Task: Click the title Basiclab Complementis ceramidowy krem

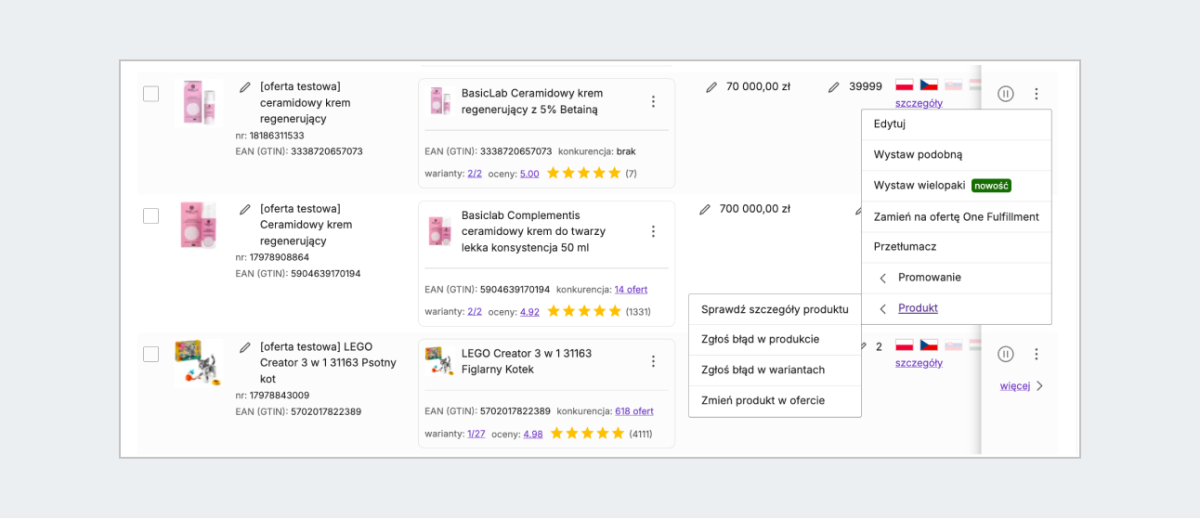Action: [x=533, y=231]
